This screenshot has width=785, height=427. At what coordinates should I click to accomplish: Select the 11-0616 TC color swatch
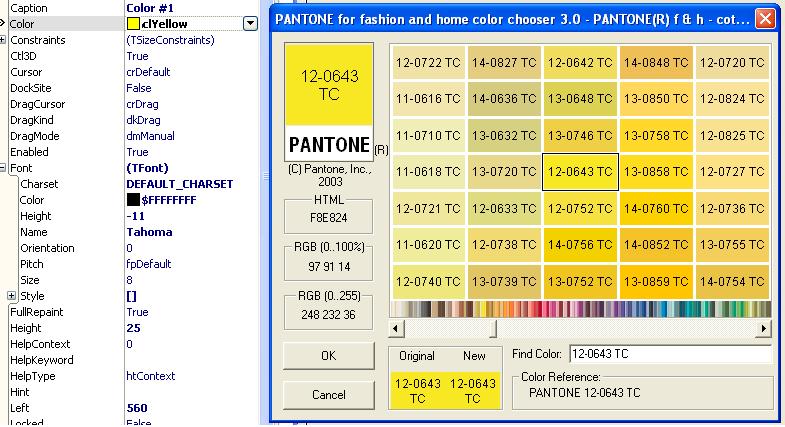click(429, 99)
